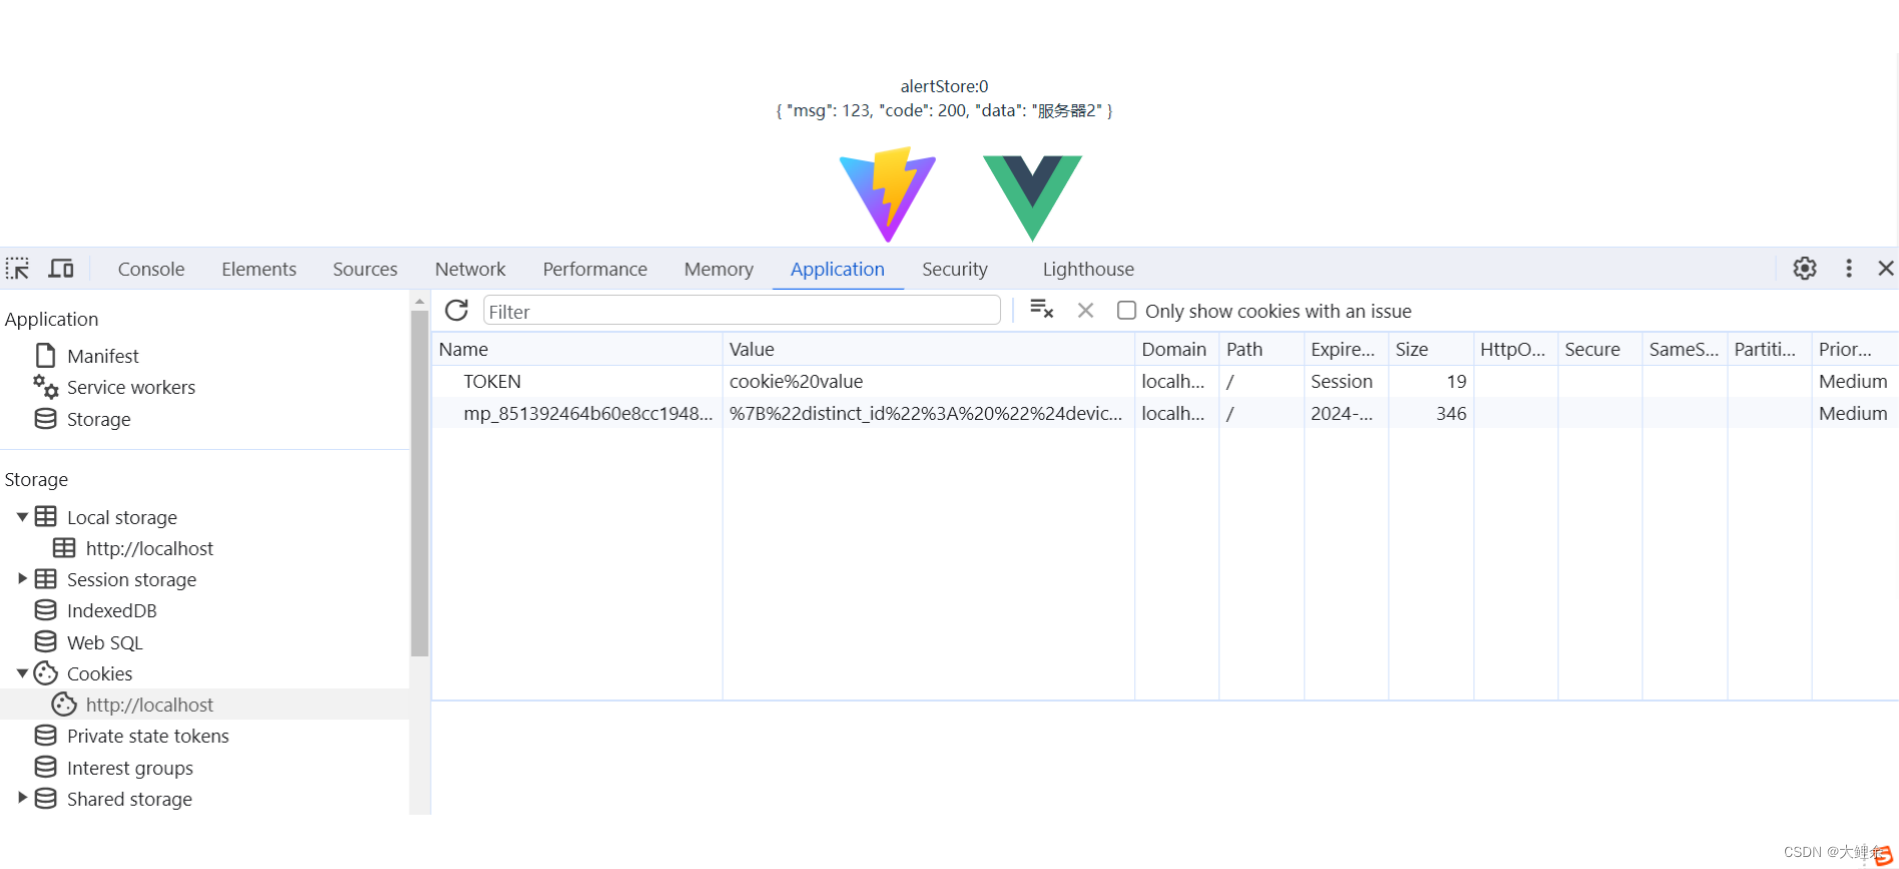The height and width of the screenshot is (869, 1899).
Task: Close the DevTools panel
Action: (1885, 268)
